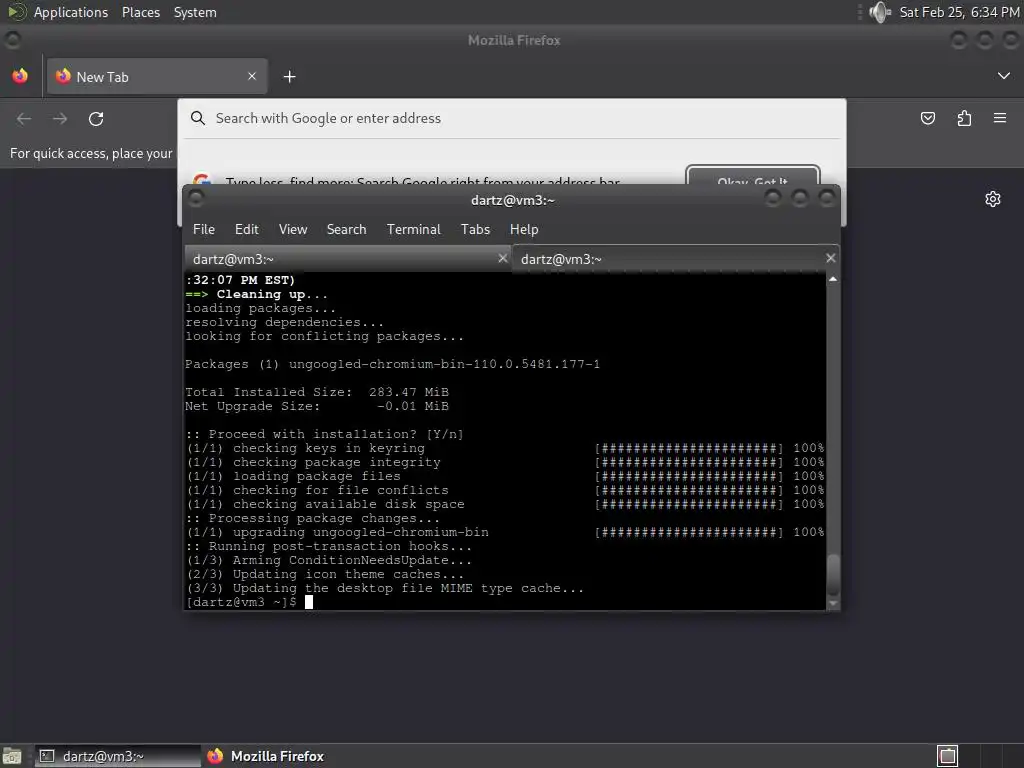The image size is (1024, 768).
Task: Close the second terminal tab
Action: pos(831,259)
